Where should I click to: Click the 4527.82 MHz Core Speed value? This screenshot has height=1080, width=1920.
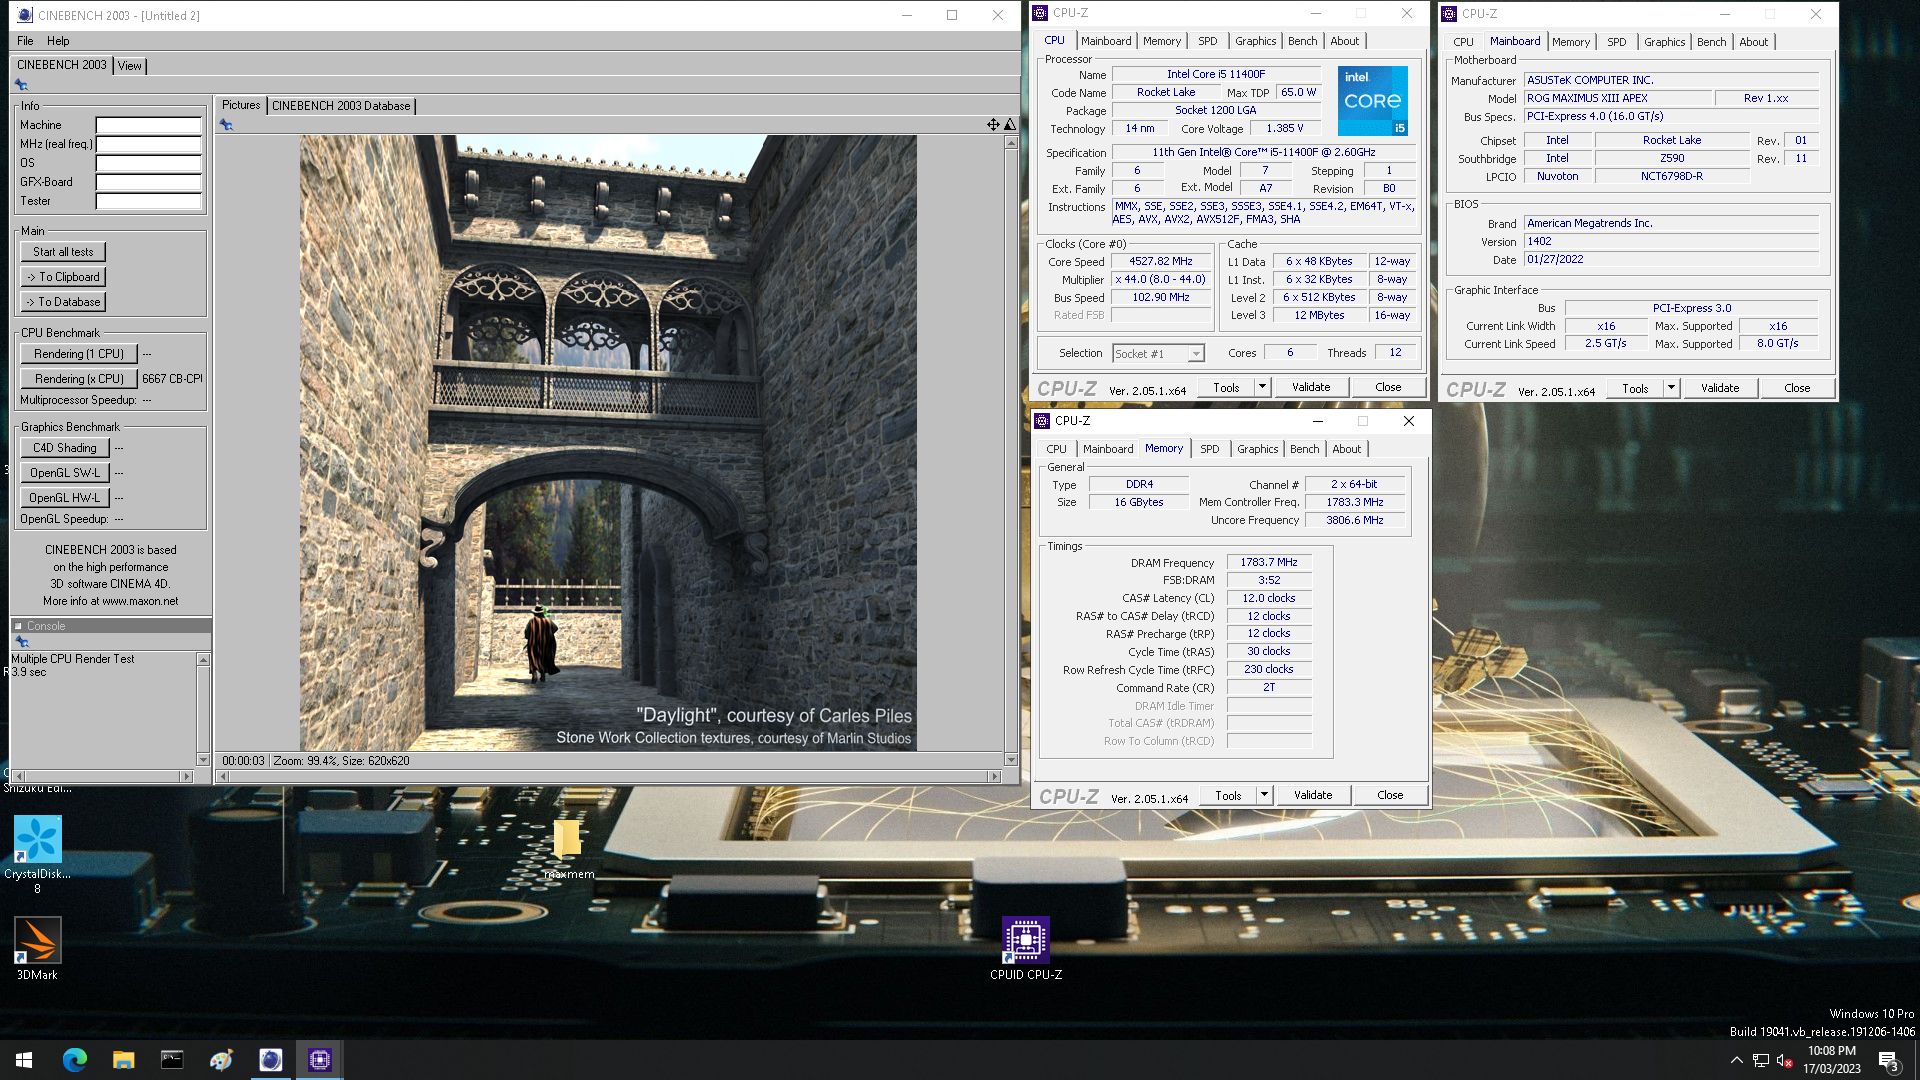point(1160,261)
